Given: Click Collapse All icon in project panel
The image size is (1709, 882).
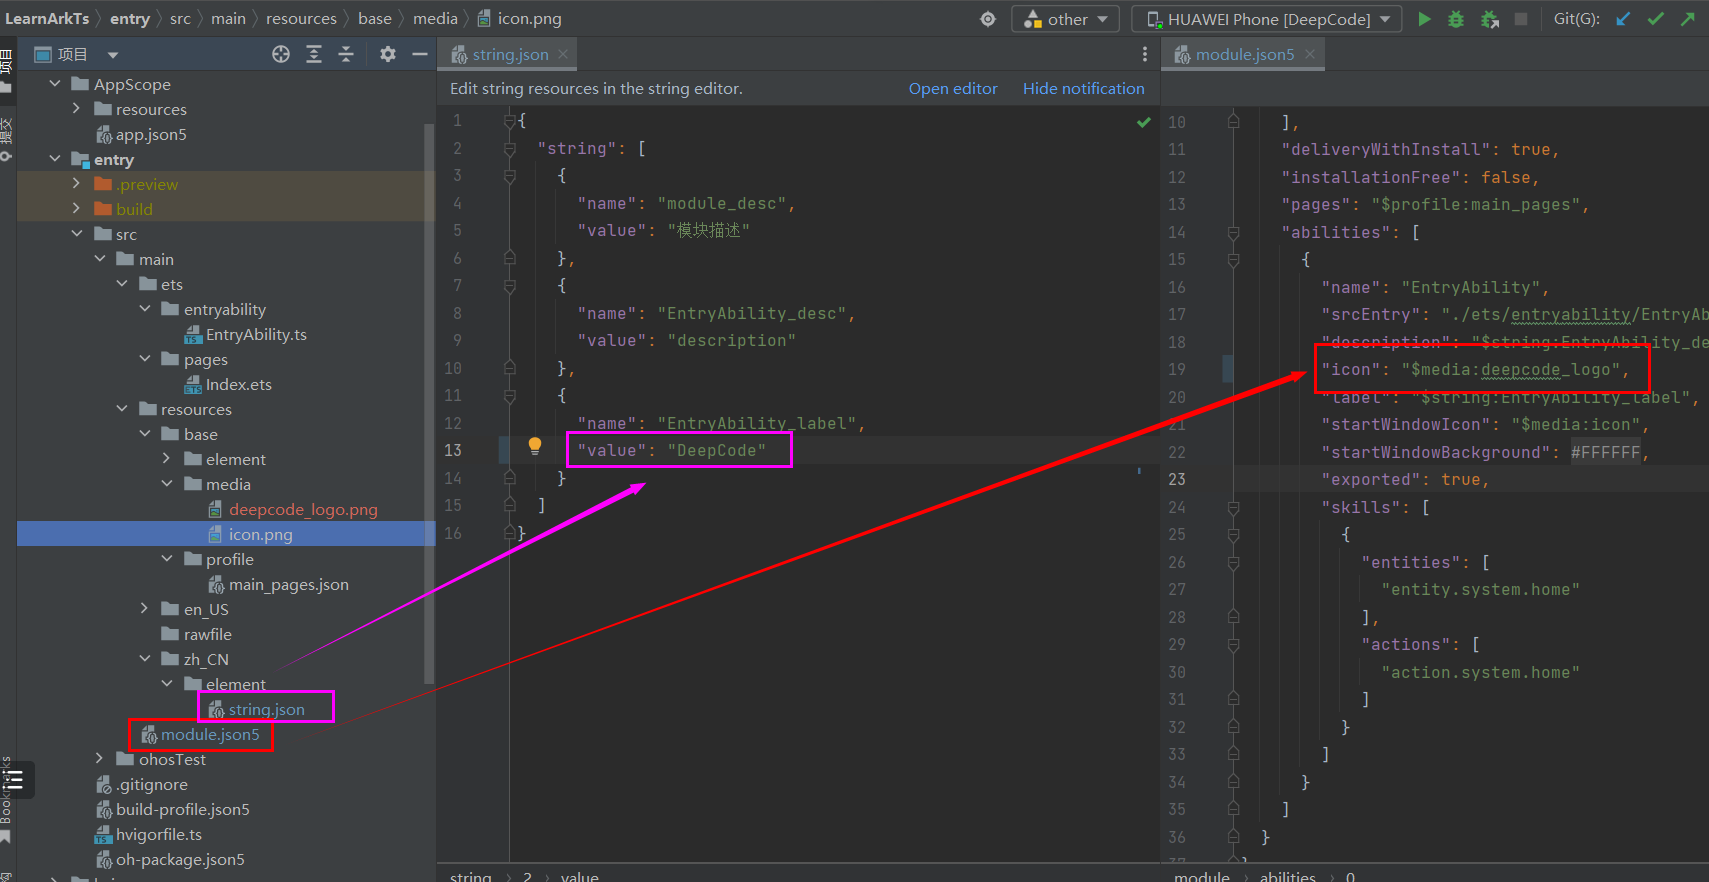Looking at the screenshot, I should [x=346, y=54].
